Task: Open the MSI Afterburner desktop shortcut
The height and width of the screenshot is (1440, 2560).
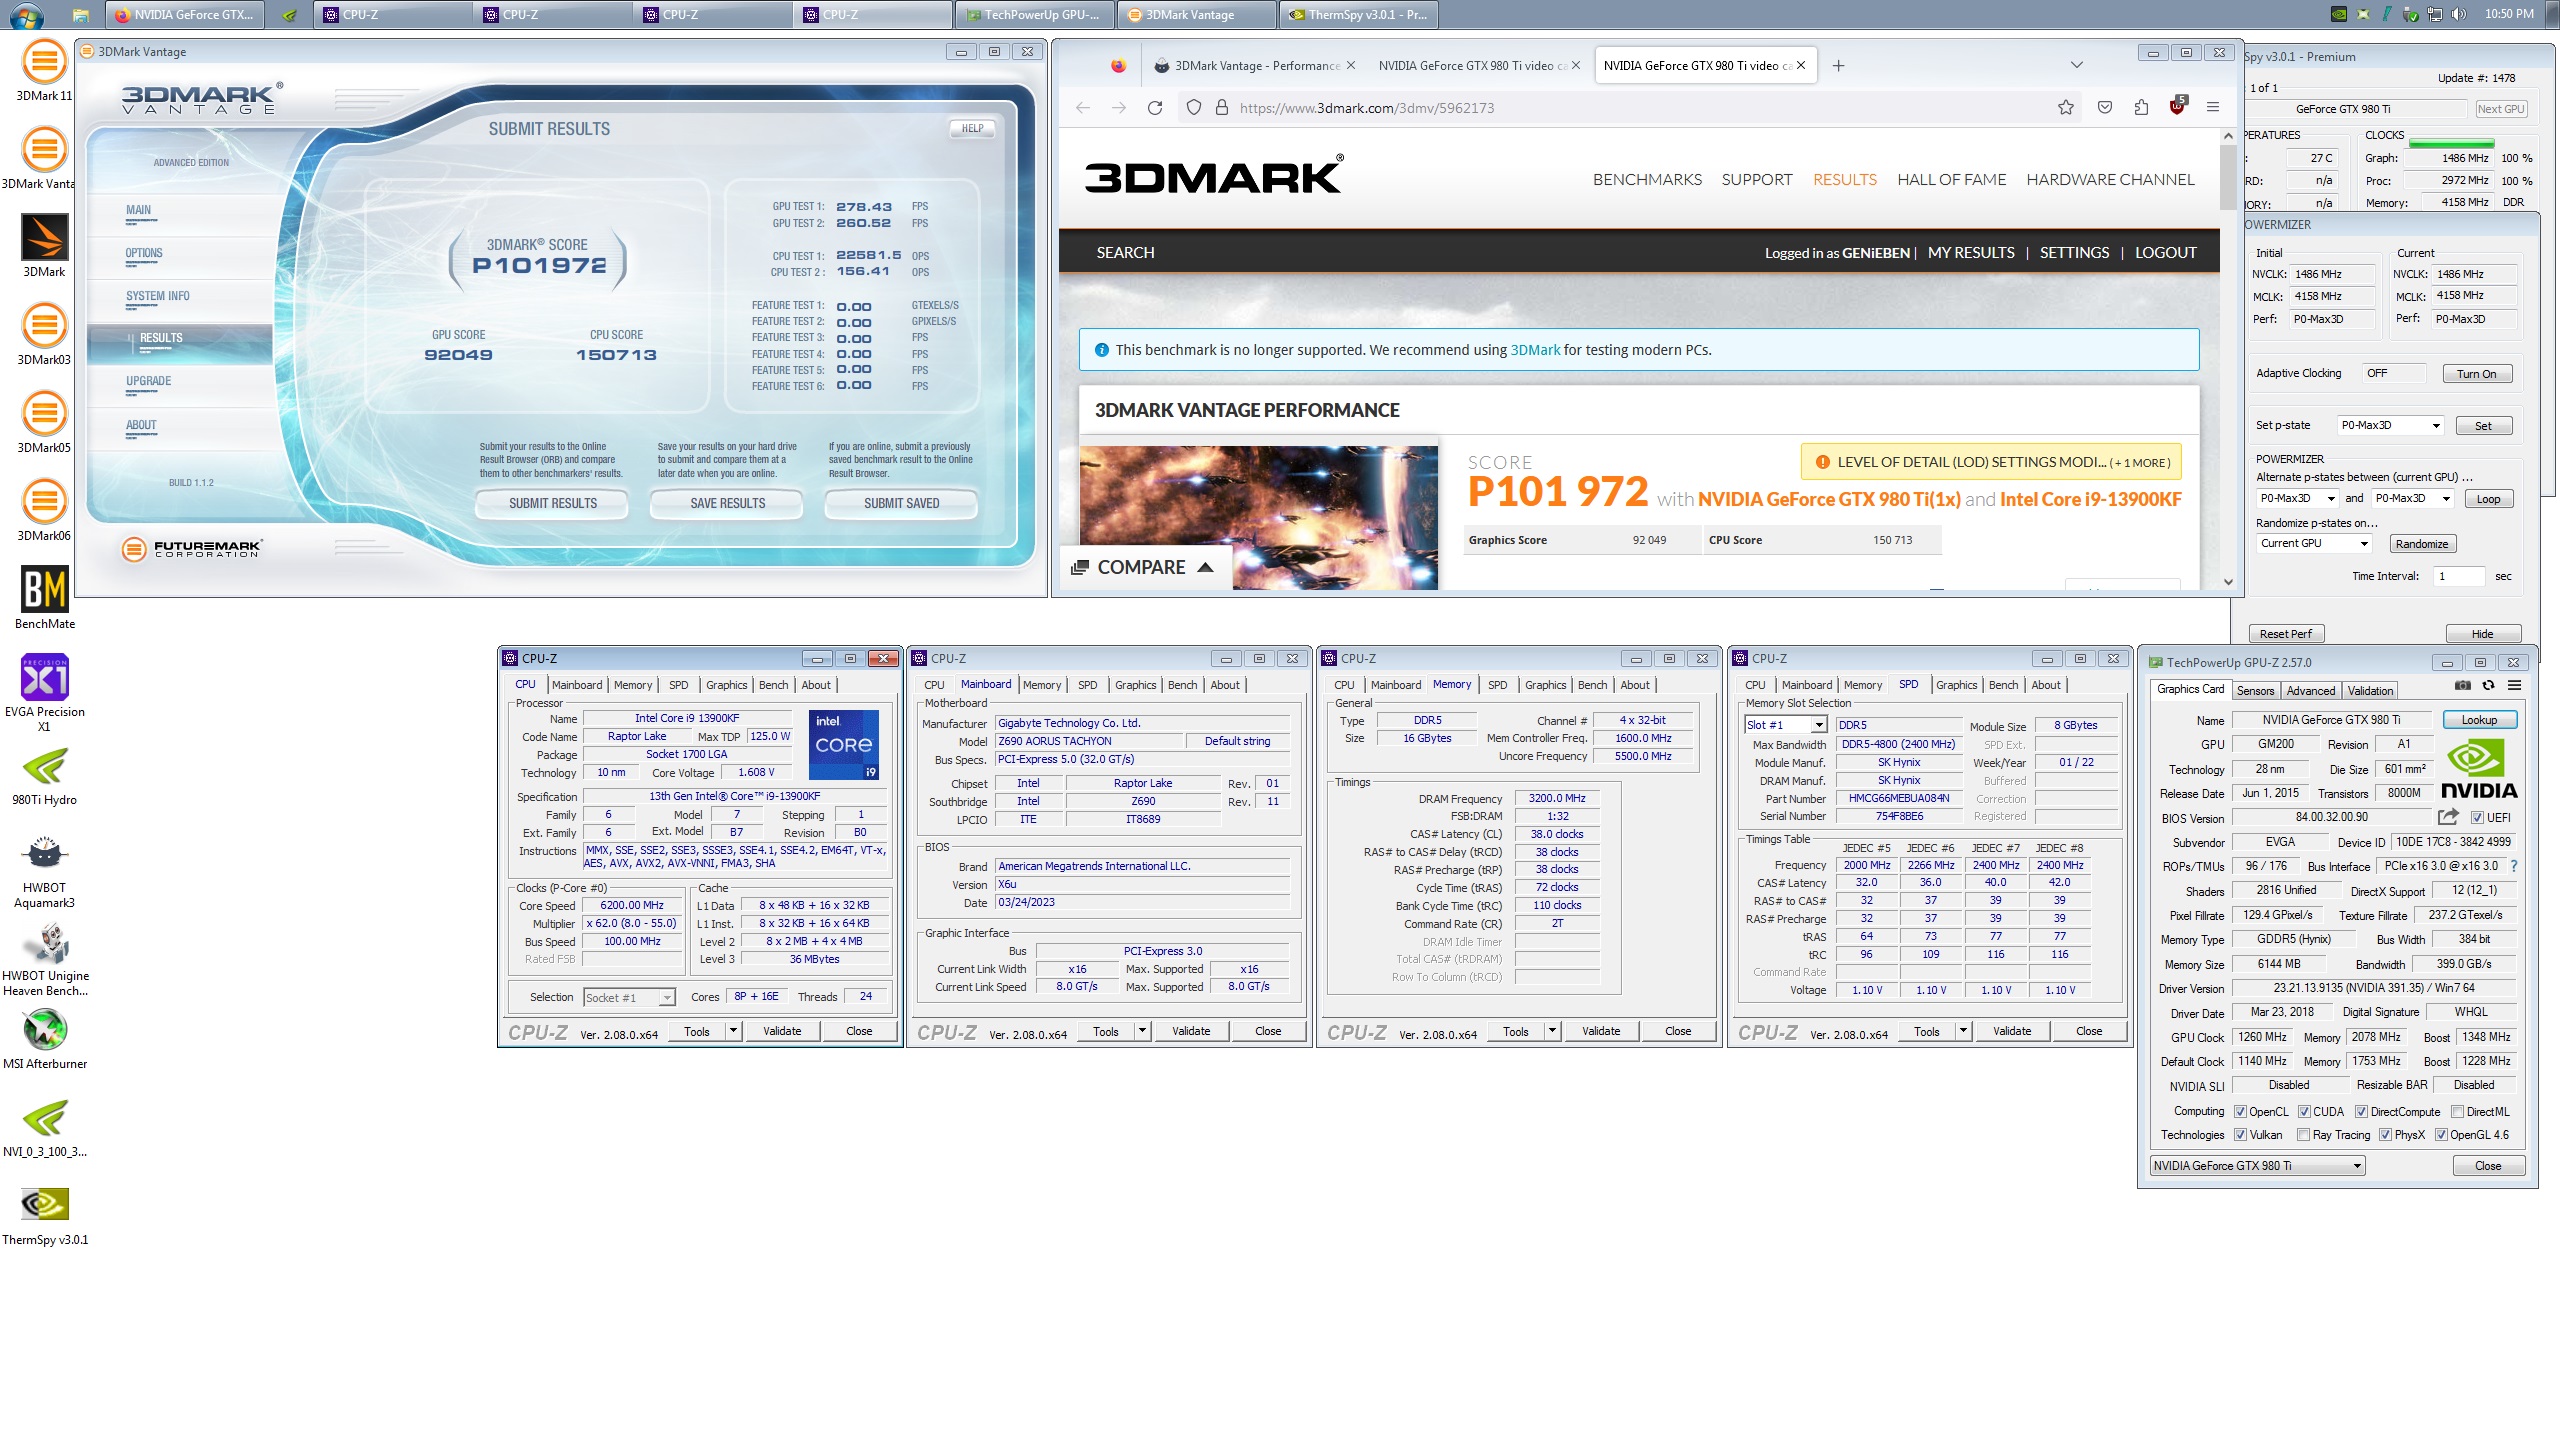Action: click(x=44, y=1038)
